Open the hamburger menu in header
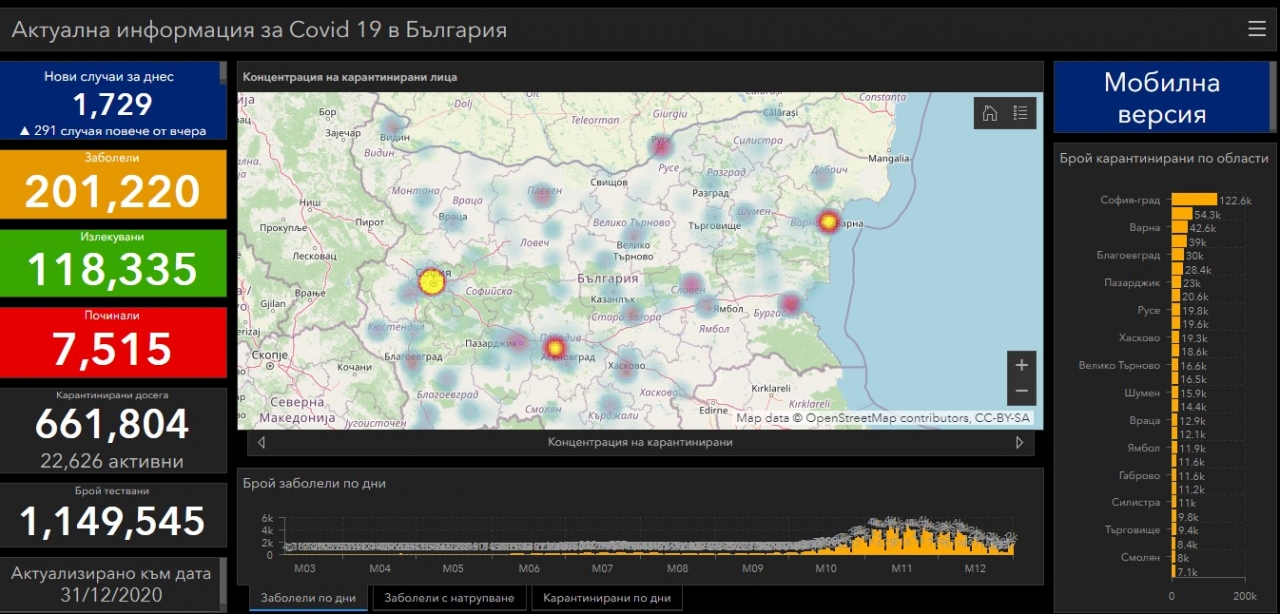The image size is (1280, 614). click(1256, 29)
